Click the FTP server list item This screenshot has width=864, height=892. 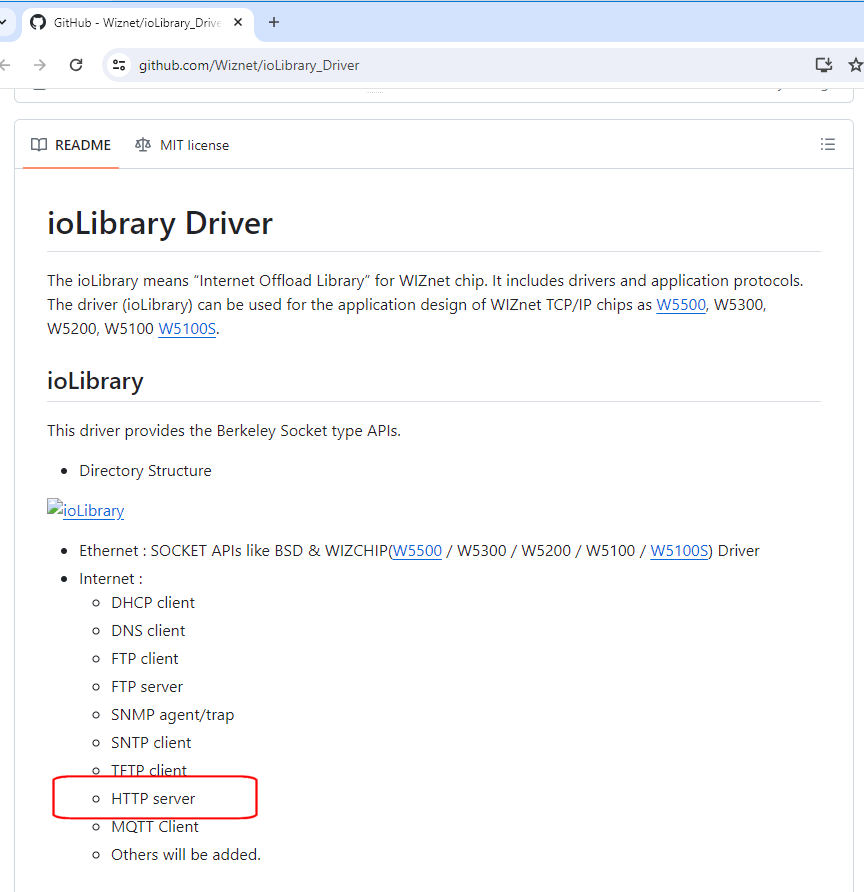(x=147, y=687)
